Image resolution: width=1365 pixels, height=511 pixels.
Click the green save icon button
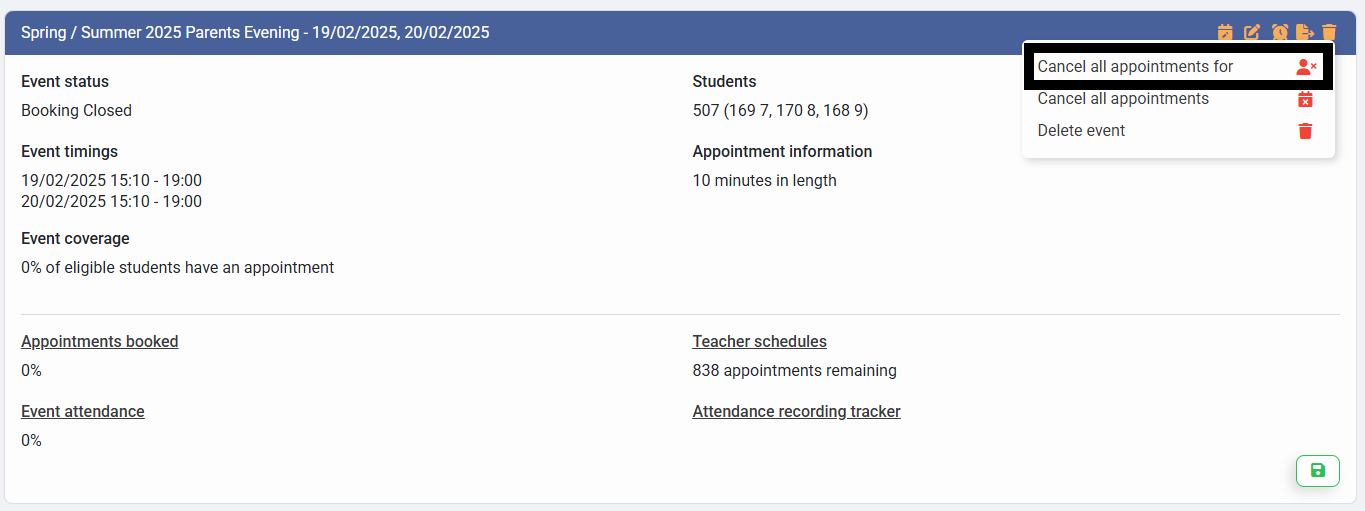click(1317, 470)
